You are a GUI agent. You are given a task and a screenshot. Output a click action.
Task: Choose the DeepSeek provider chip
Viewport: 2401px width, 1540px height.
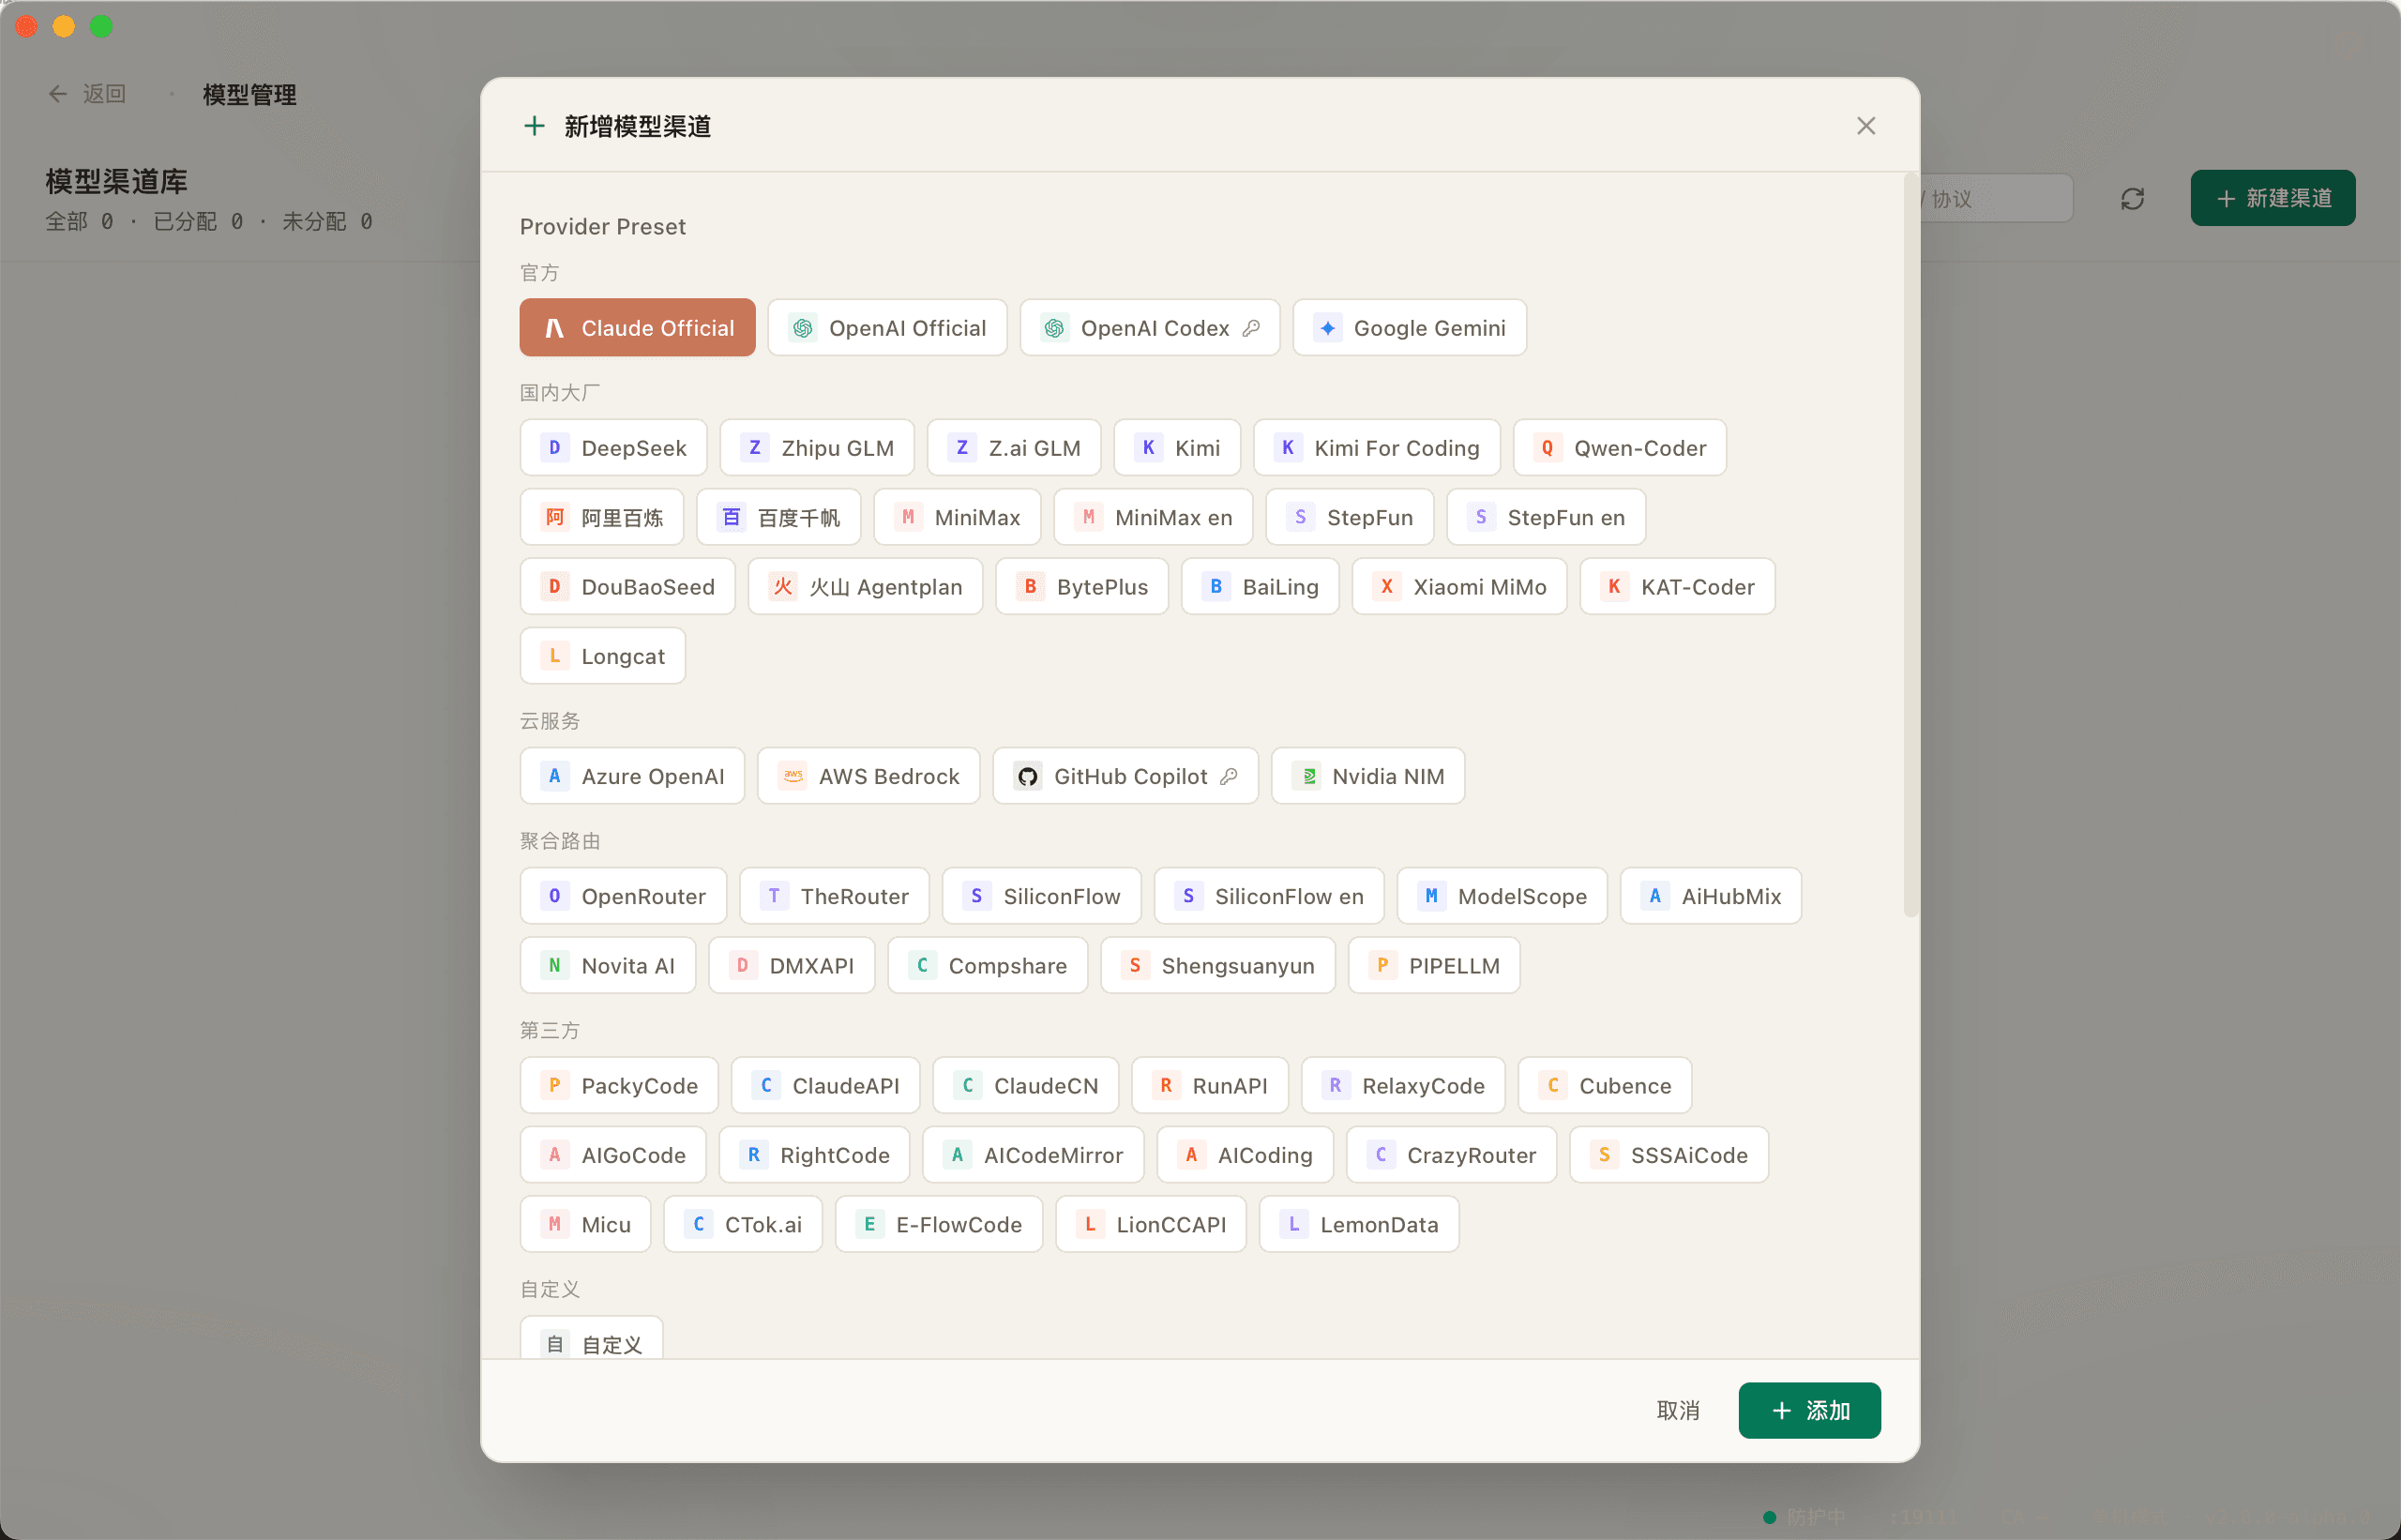[x=613, y=448]
